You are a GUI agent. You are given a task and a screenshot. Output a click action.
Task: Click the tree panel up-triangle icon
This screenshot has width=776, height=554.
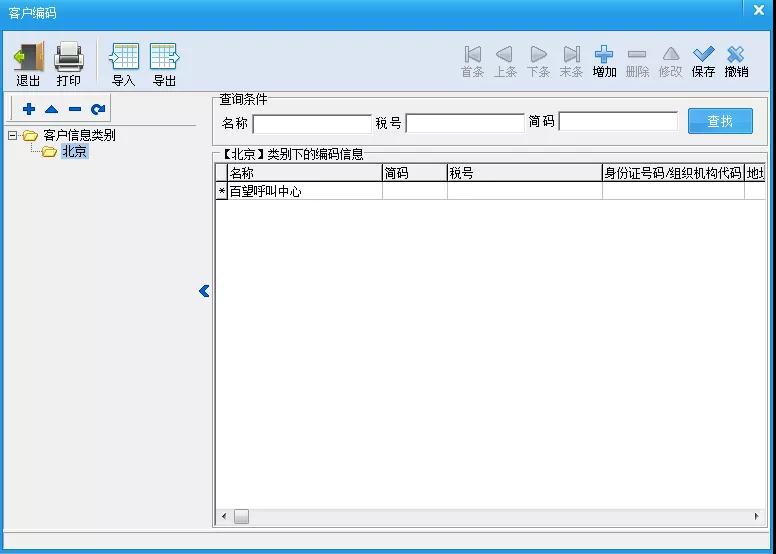(51, 109)
